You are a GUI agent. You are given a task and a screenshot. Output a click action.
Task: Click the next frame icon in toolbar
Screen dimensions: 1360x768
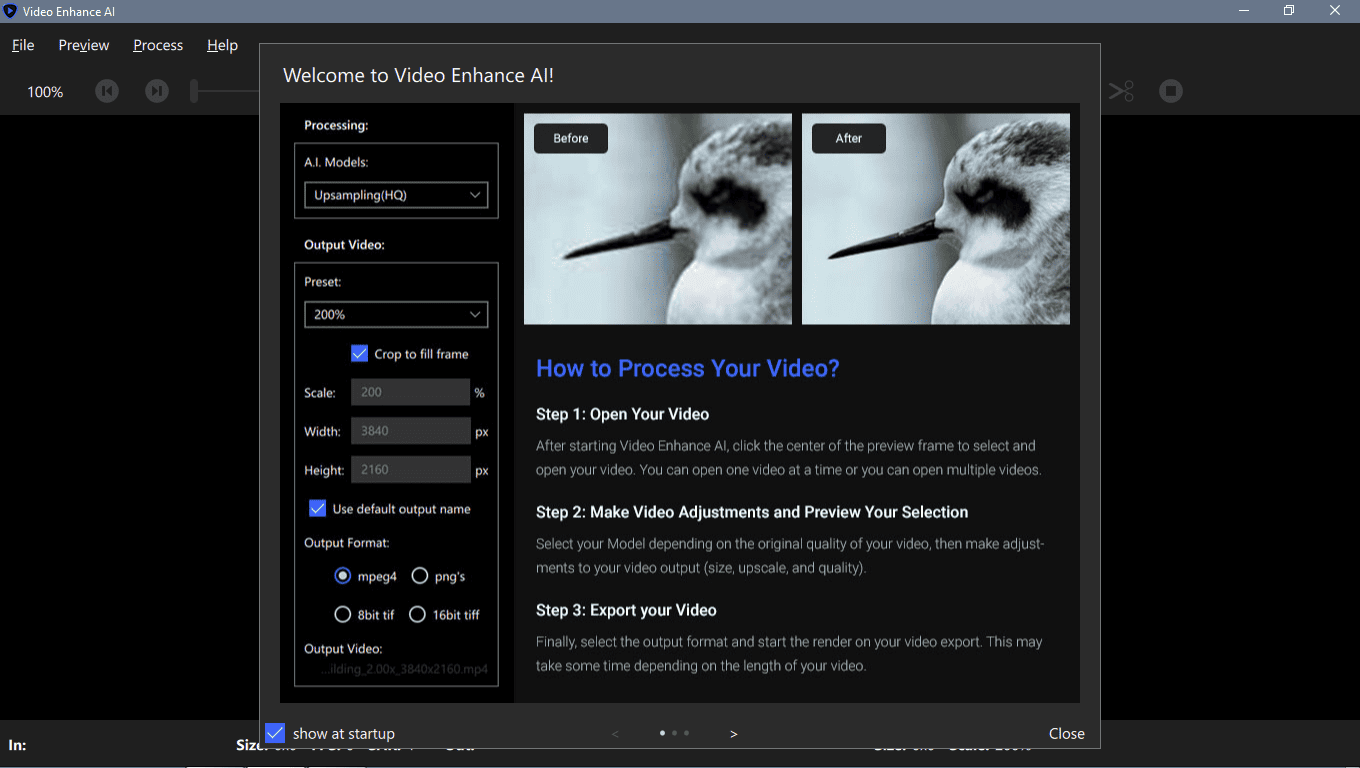(x=157, y=91)
